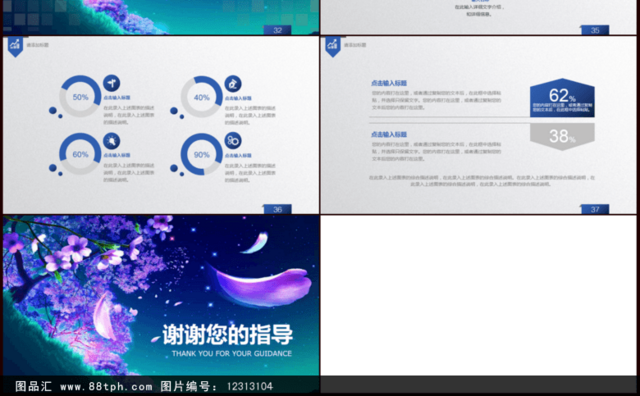
Task: Click the 点击输入标题 heading beside the 50% chart
Action: coord(117,98)
